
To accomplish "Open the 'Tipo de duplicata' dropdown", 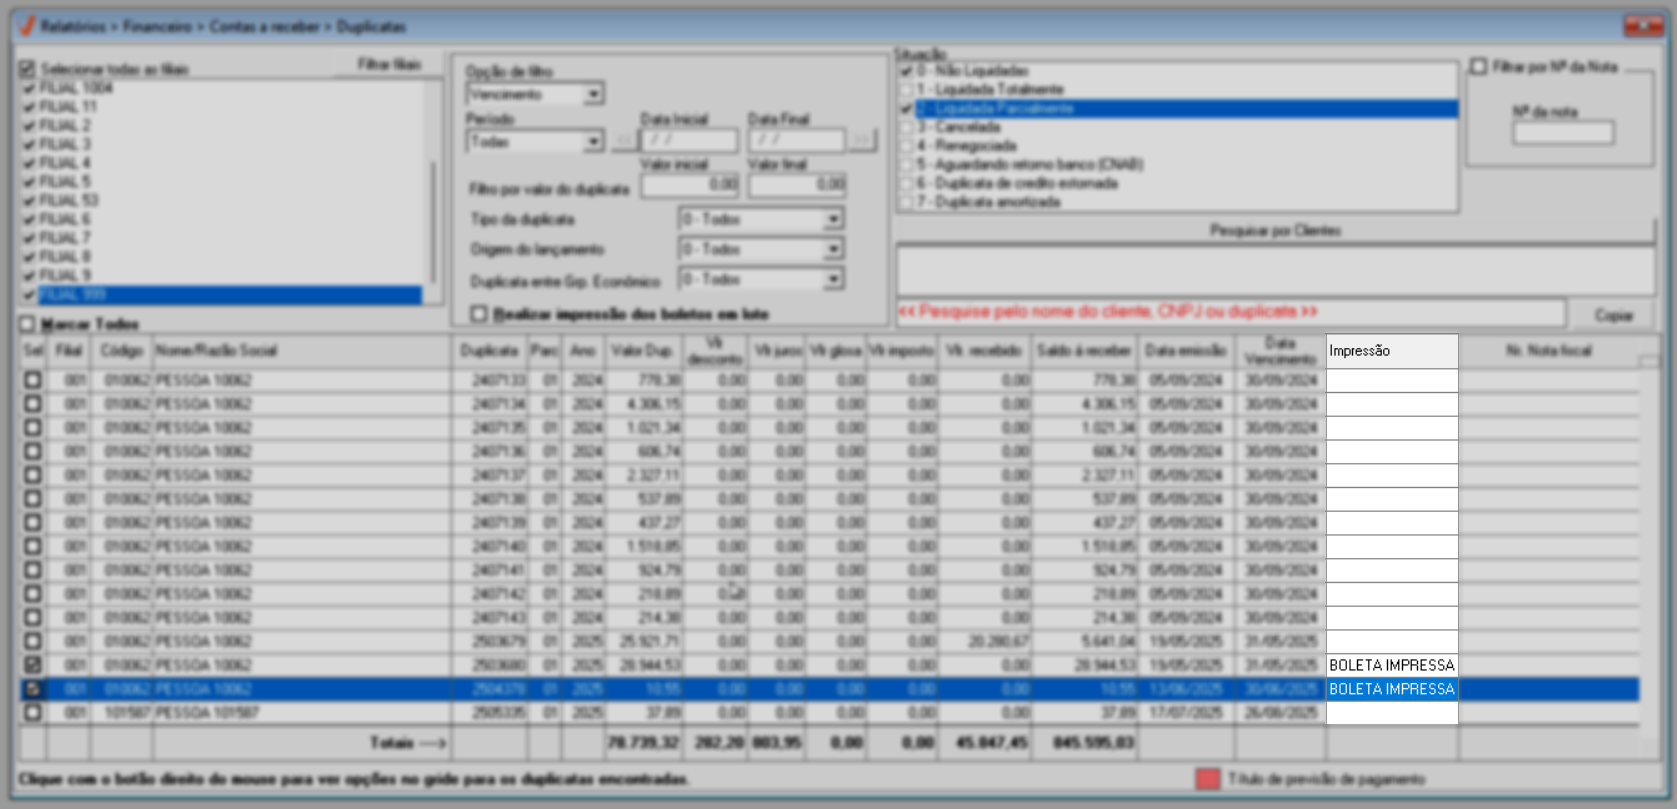I will pos(833,219).
